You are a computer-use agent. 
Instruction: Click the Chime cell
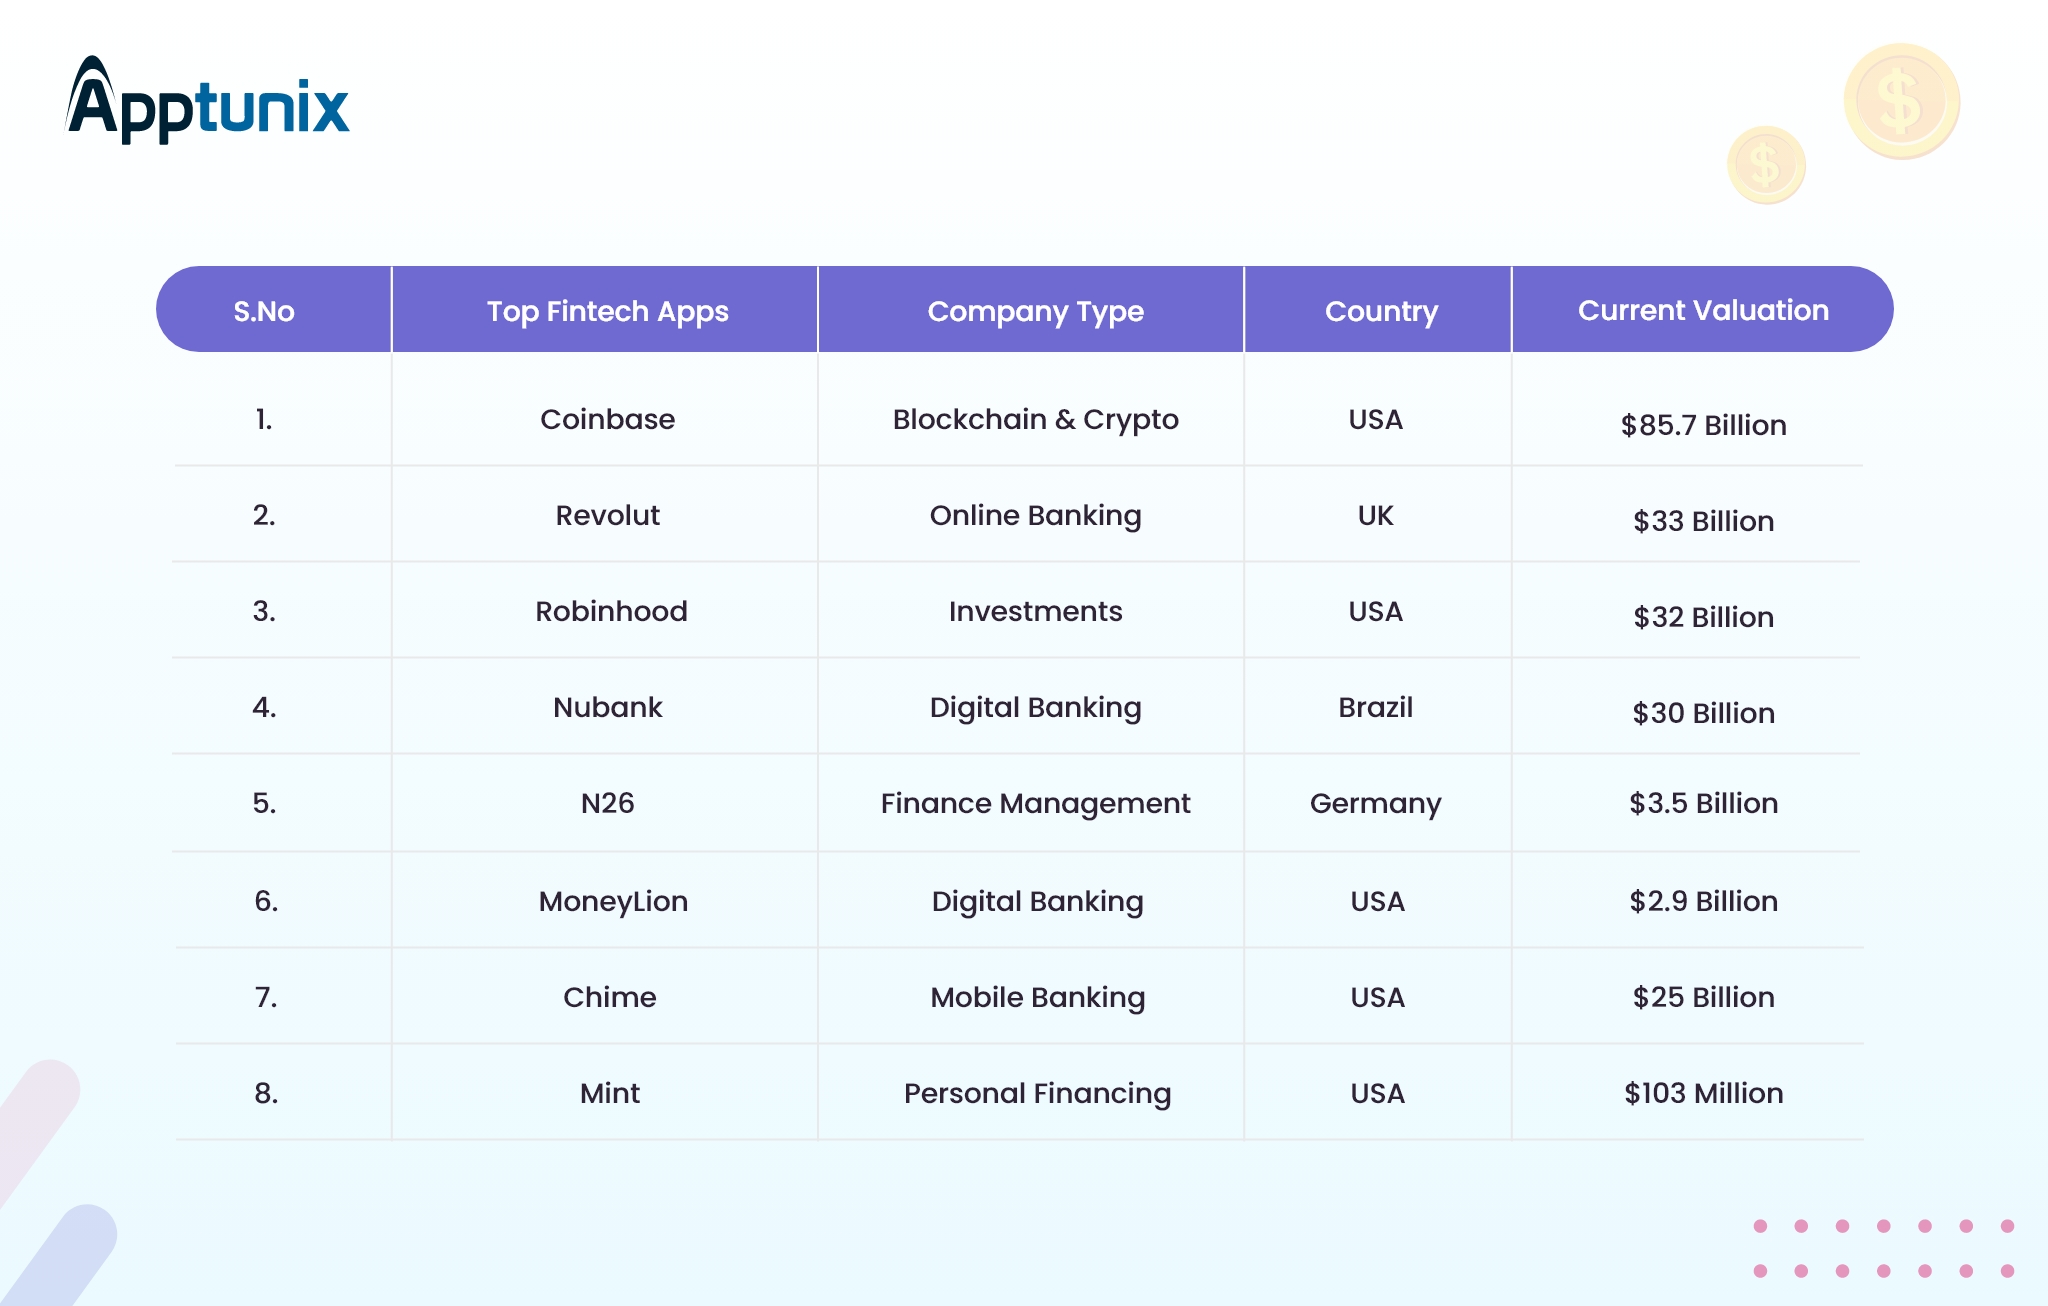click(609, 997)
